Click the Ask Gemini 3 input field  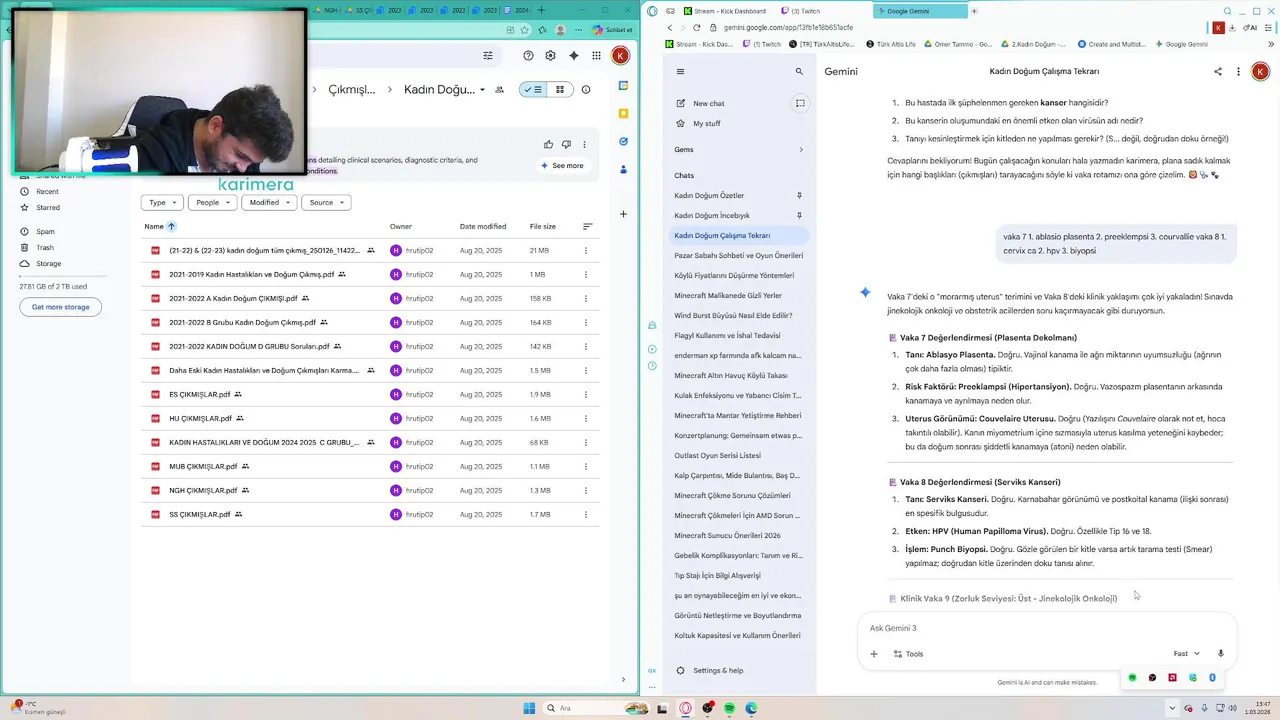pyautogui.click(x=1046, y=628)
